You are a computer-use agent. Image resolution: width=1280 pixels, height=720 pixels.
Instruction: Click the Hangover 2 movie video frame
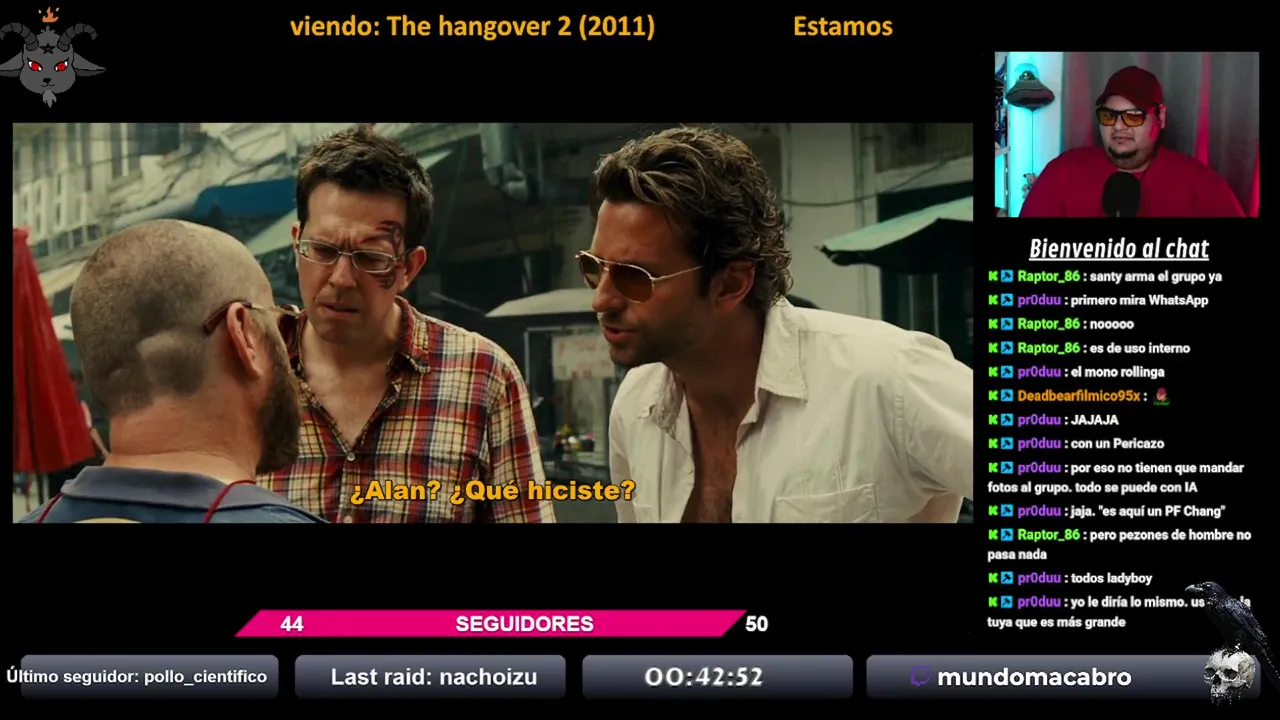(492, 322)
